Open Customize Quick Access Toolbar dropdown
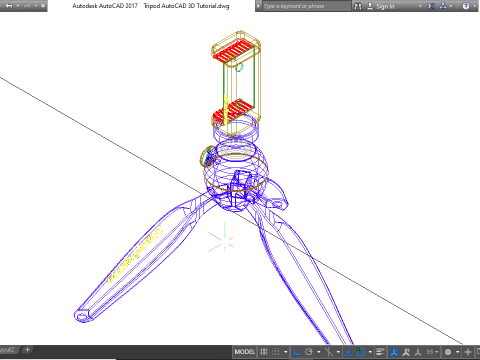Viewport: 480px width, 360px height. pos(43,6)
